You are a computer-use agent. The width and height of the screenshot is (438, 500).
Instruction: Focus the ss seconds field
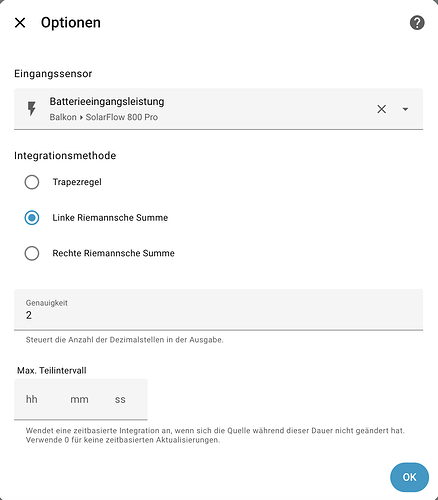point(120,399)
